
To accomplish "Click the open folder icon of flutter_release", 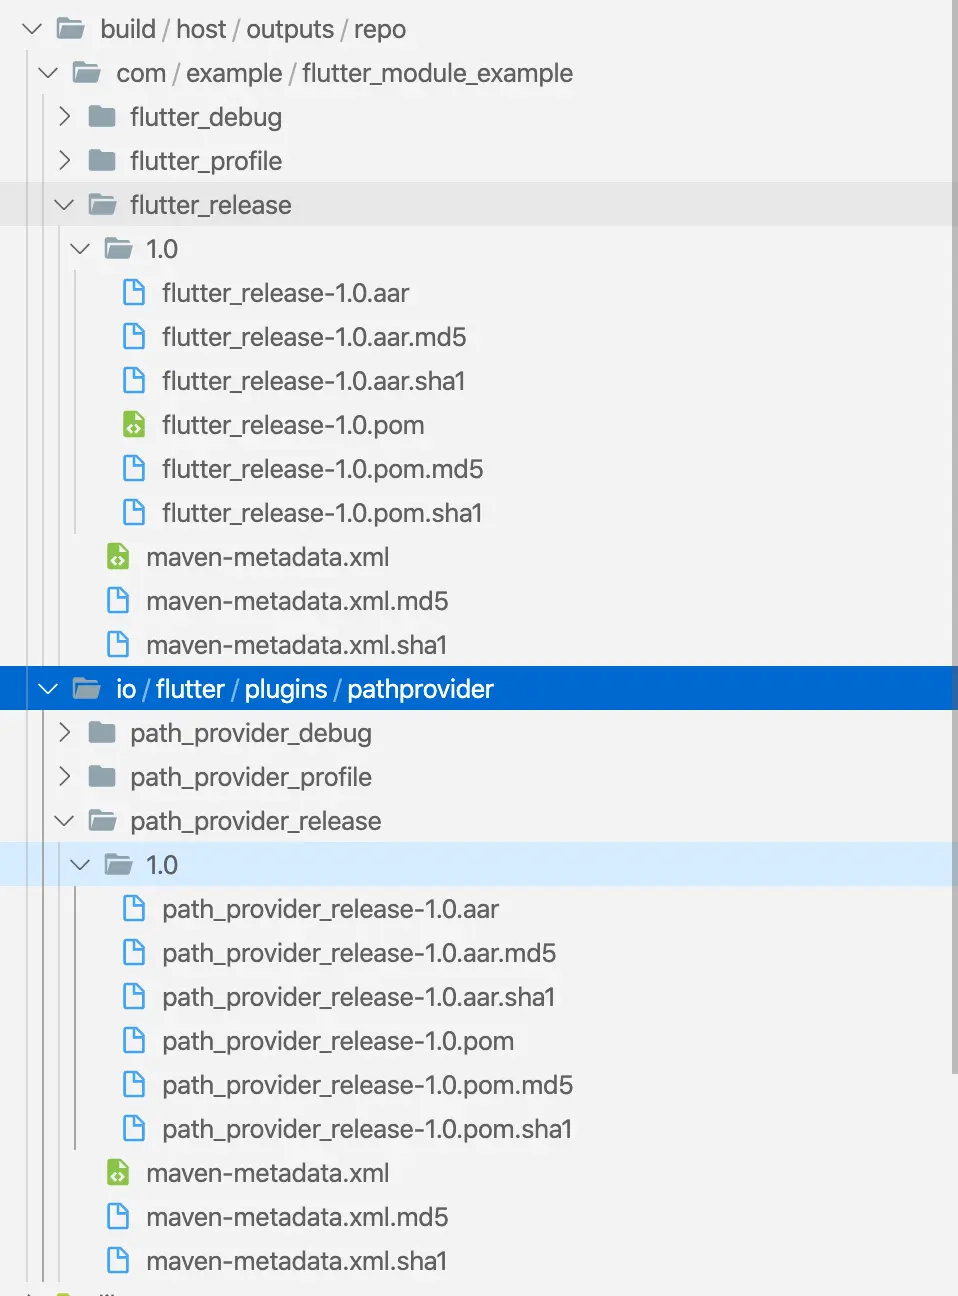I will [x=103, y=205].
